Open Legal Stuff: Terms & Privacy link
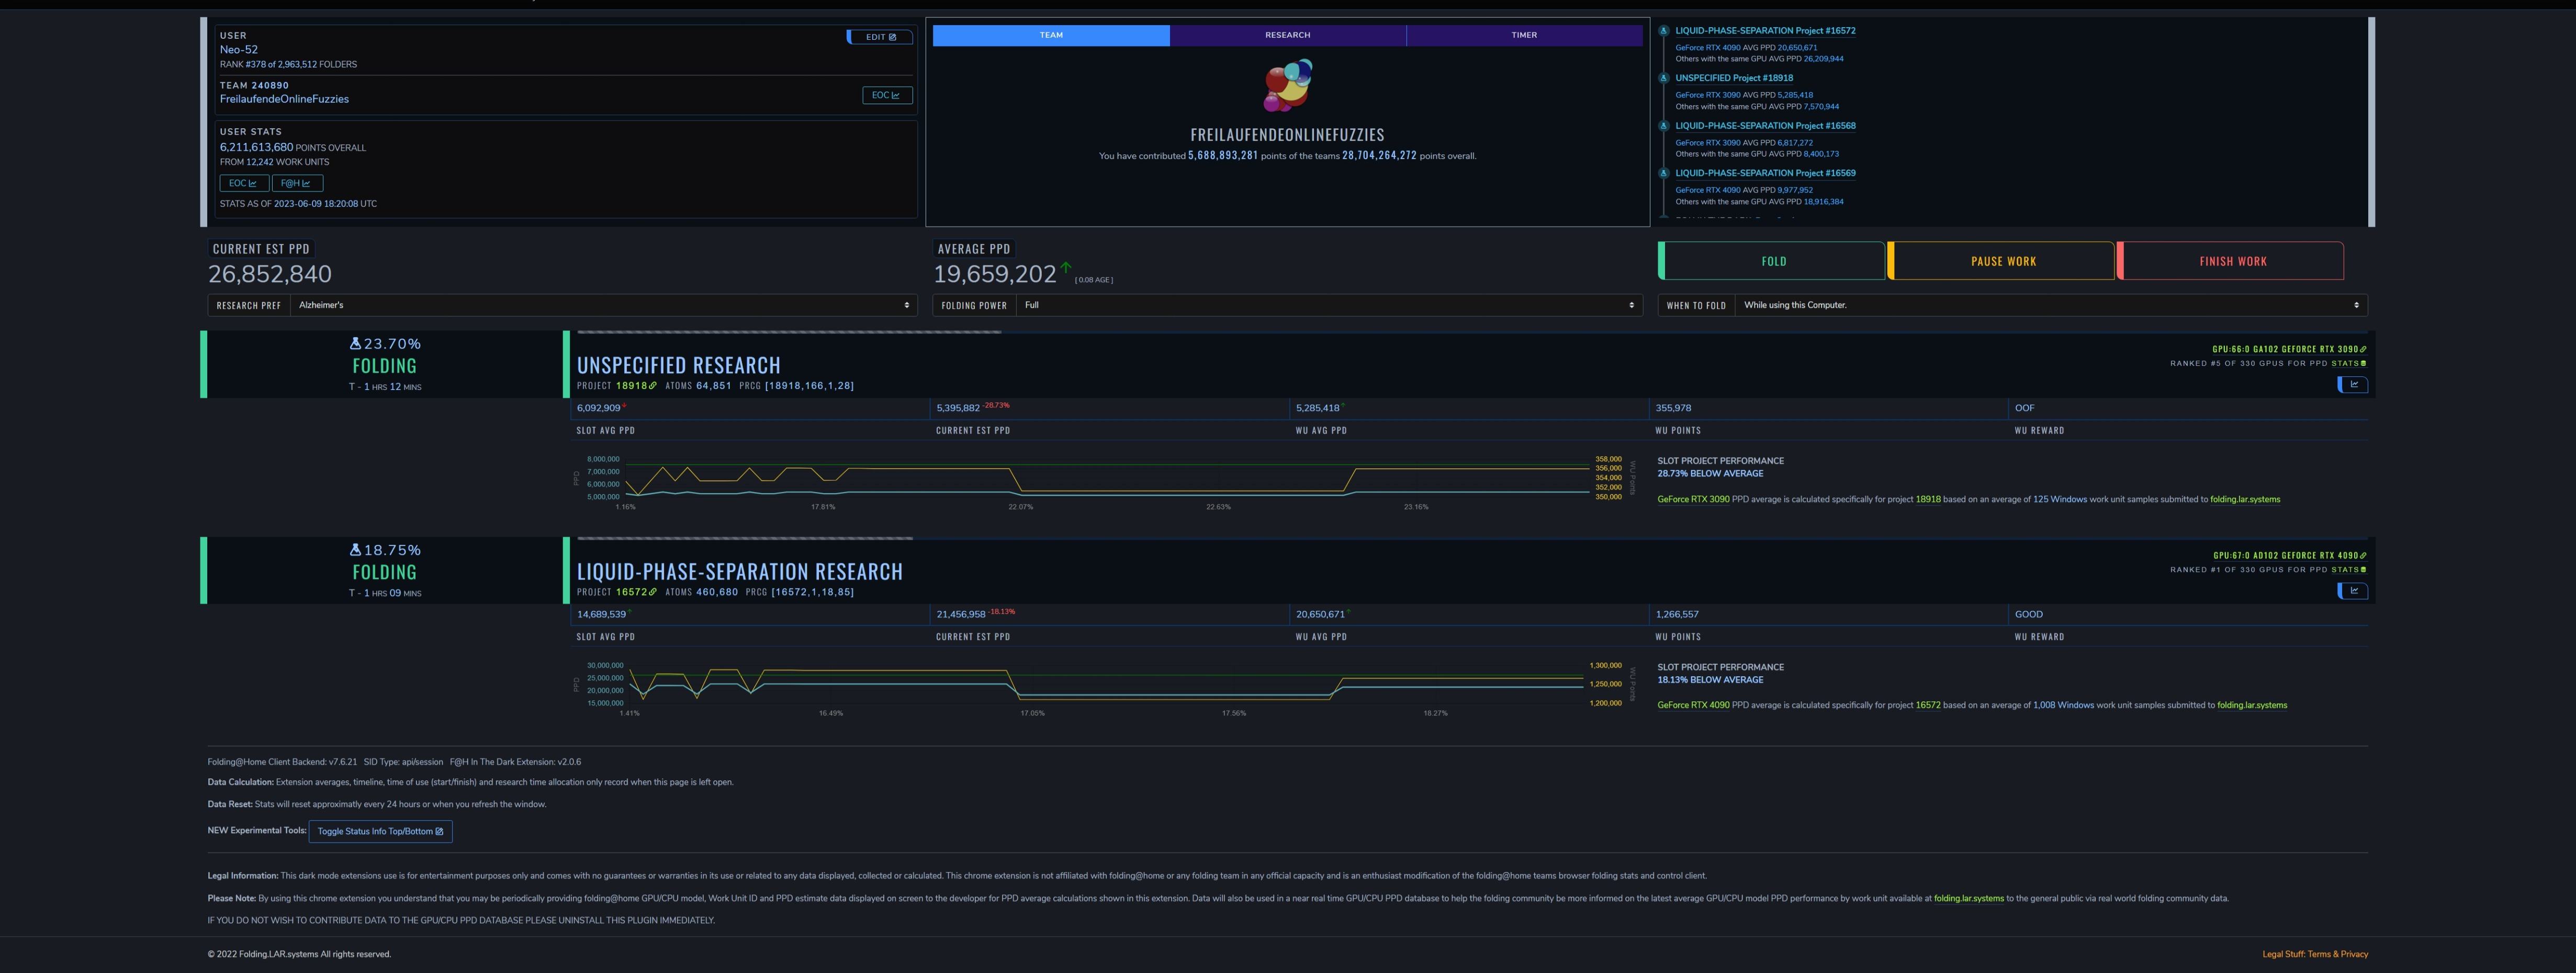This screenshot has height=973, width=2576. point(2315,954)
